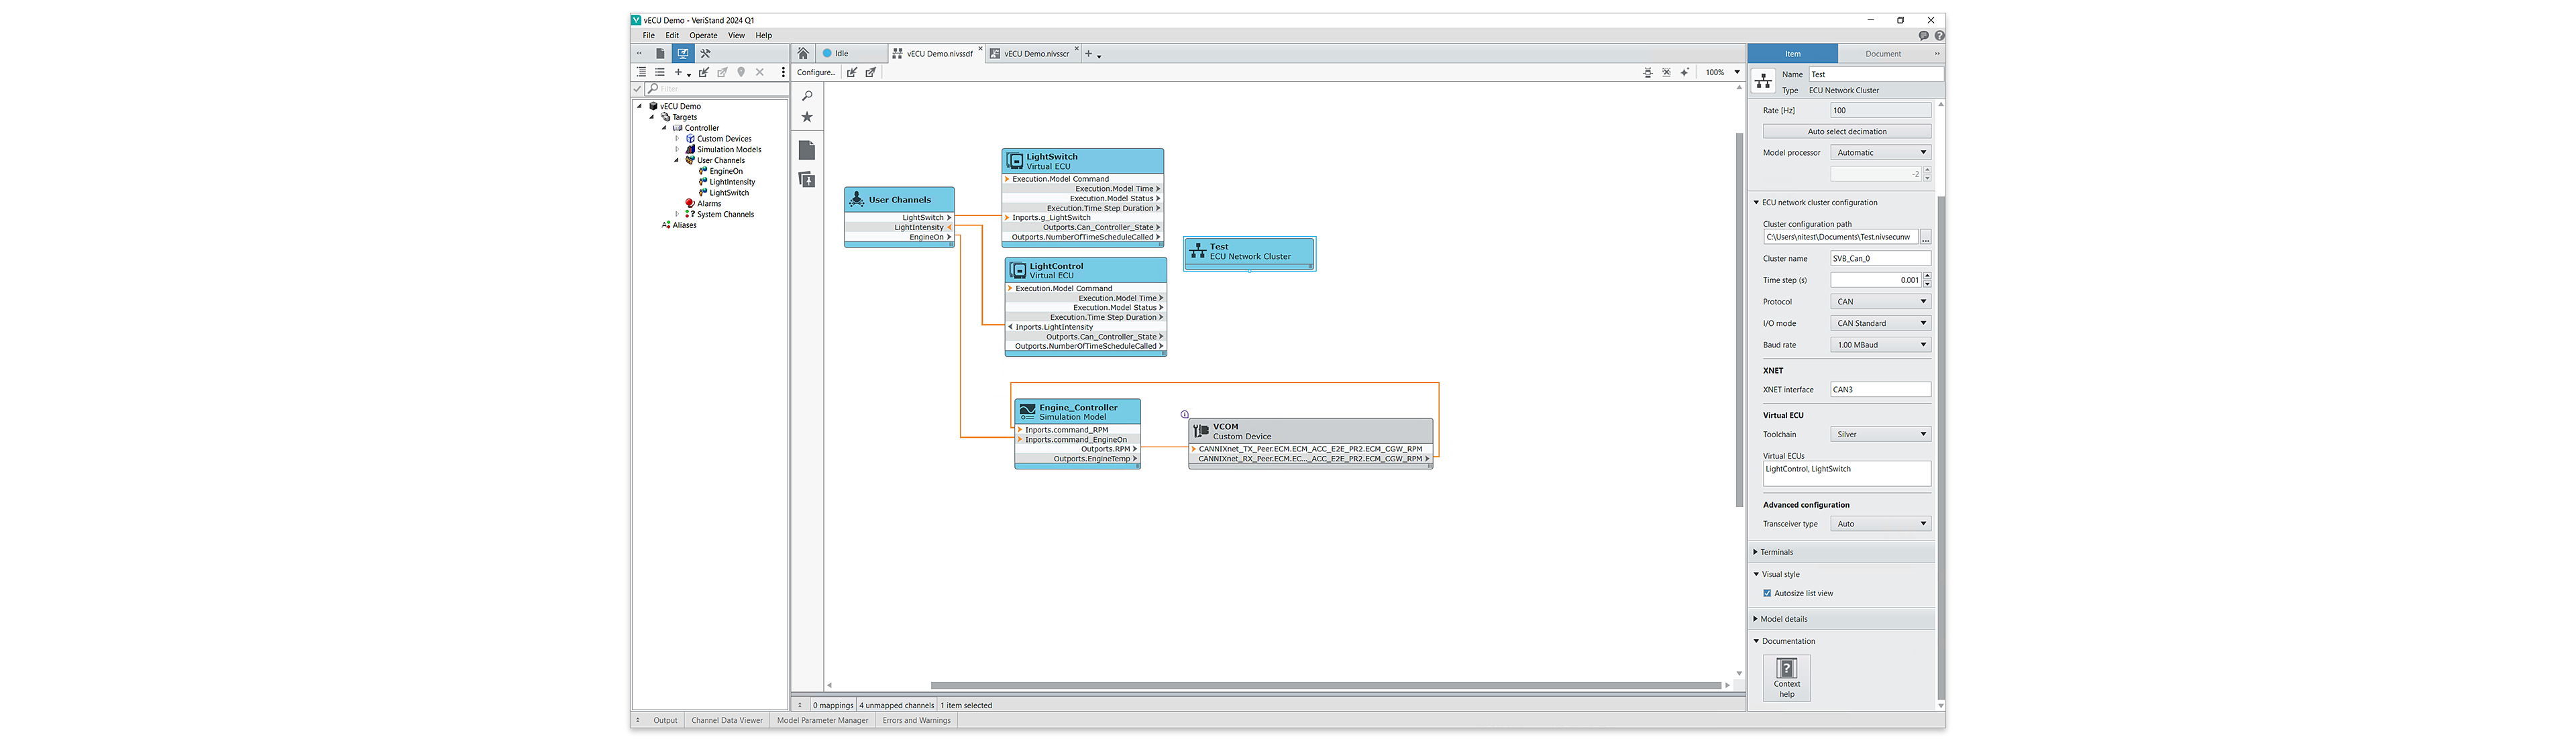Open the Protocol CAN dropdown
The height and width of the screenshot is (741, 2576).
click(1880, 301)
